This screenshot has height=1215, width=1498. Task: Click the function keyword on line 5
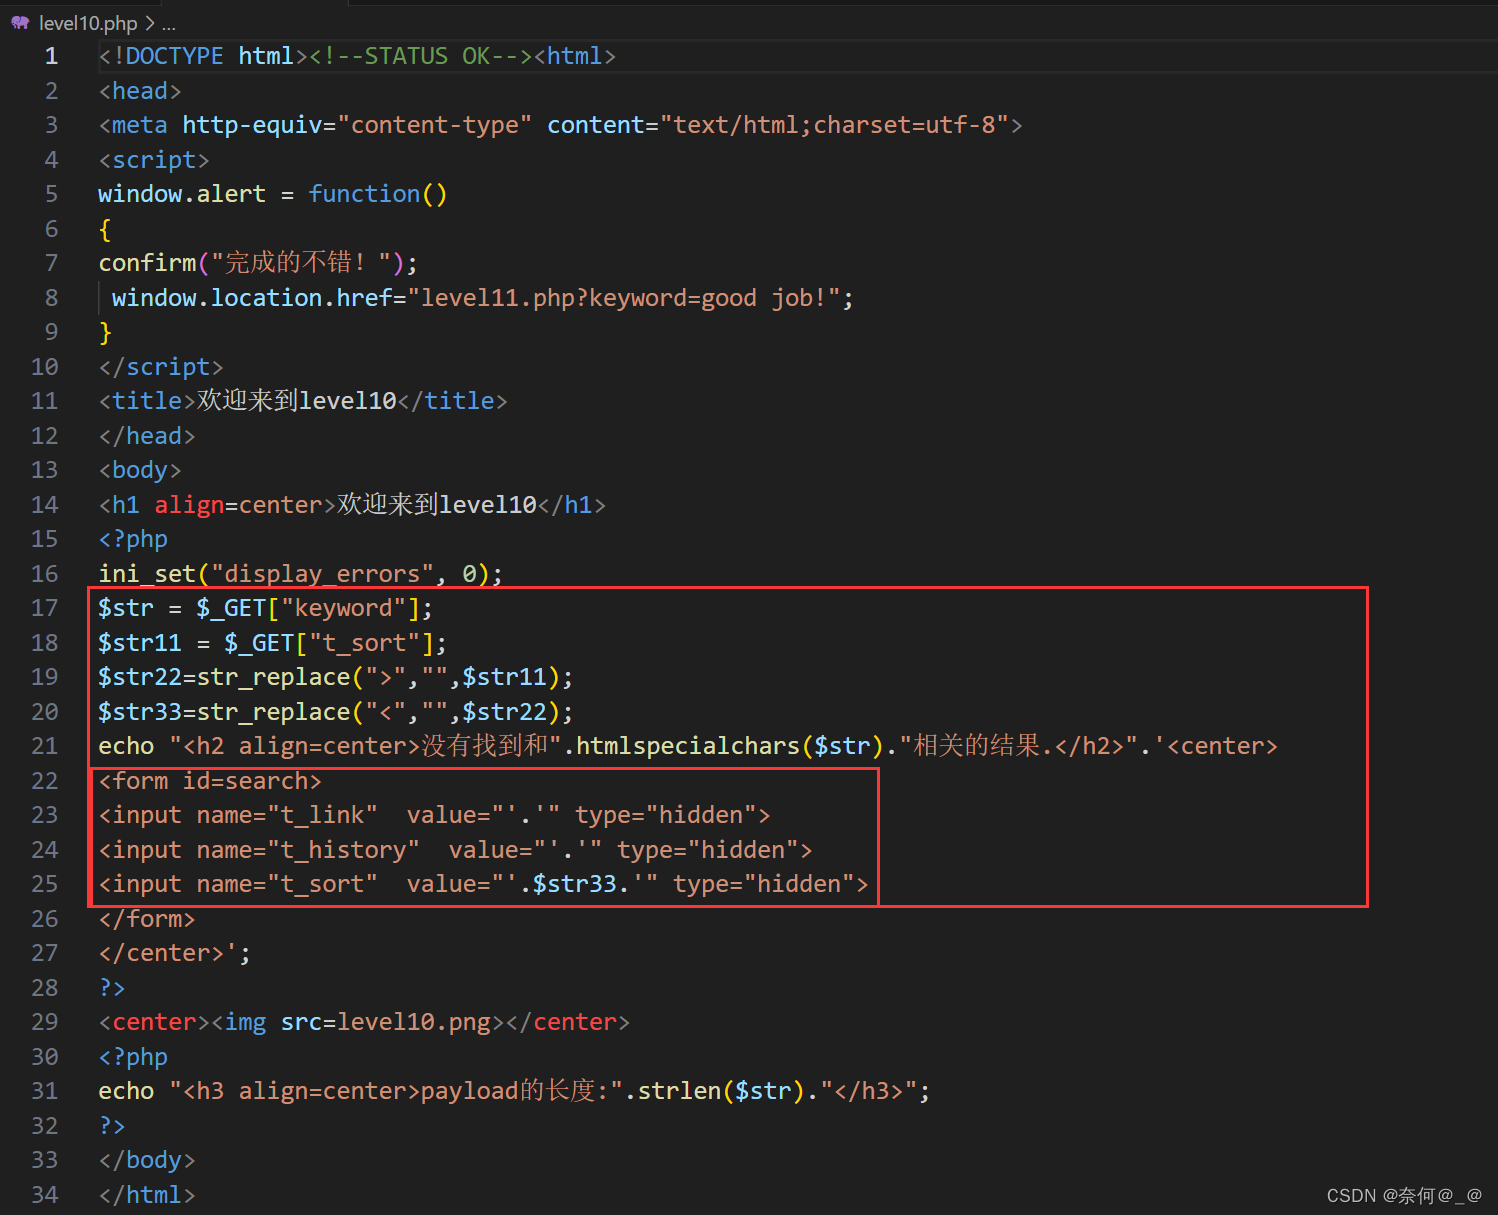(x=364, y=194)
